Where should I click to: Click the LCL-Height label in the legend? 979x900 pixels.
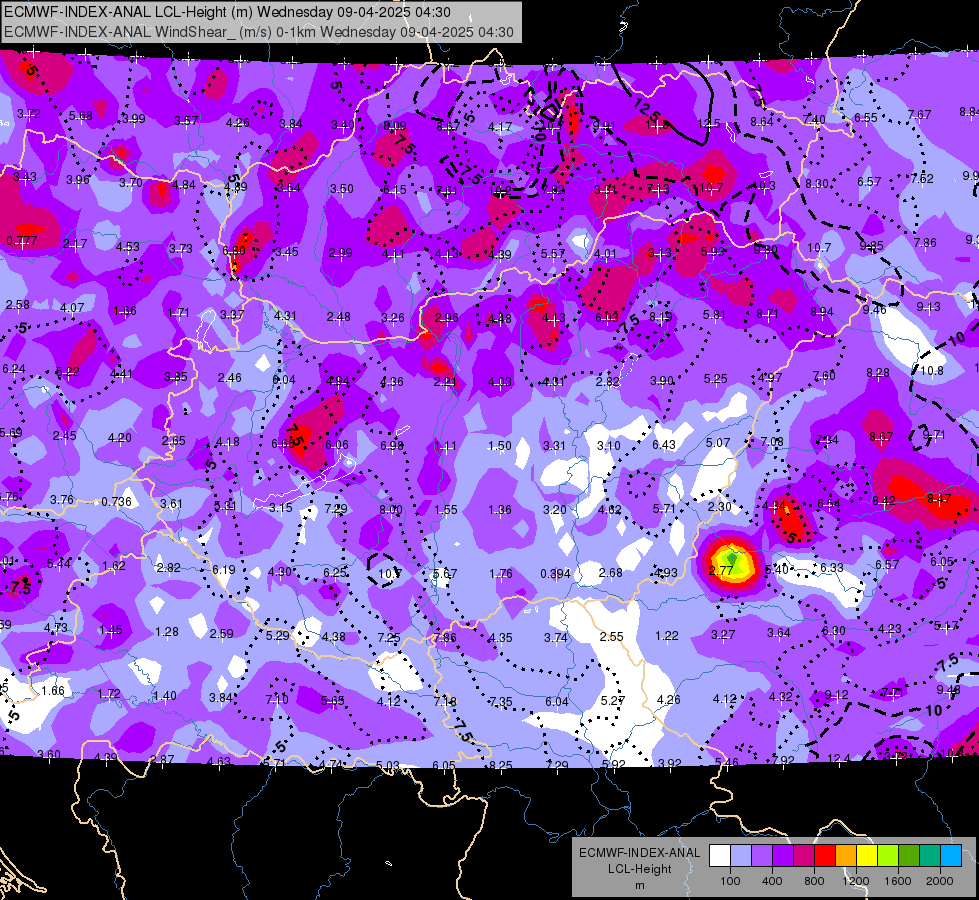[639, 869]
